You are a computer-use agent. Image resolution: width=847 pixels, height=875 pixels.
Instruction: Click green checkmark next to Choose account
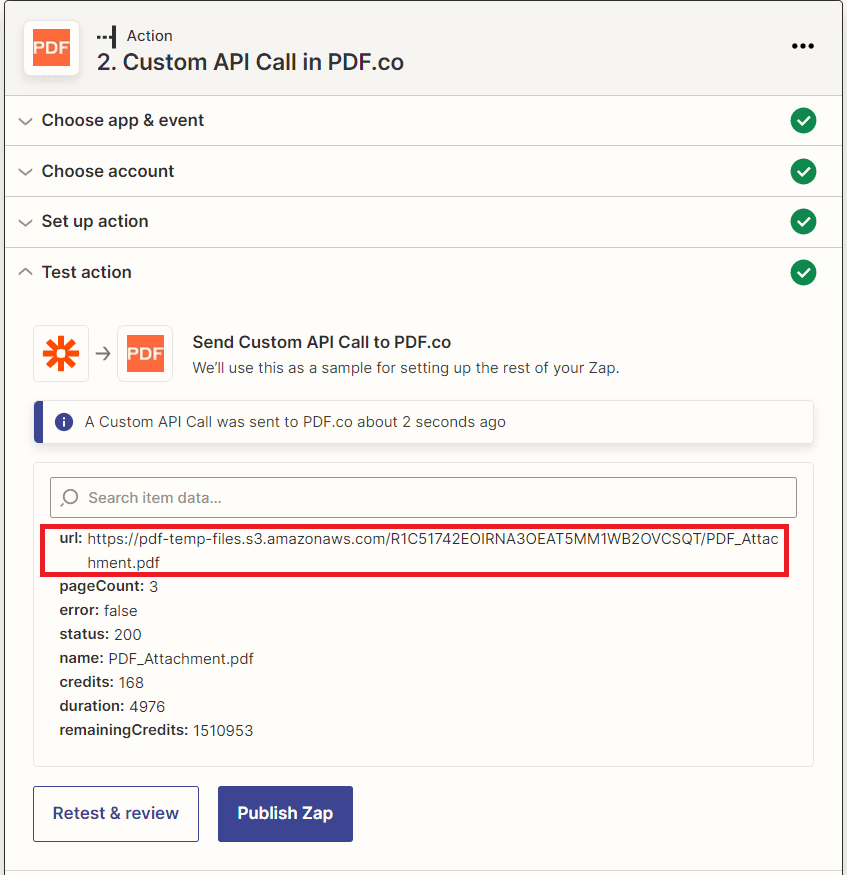(x=803, y=171)
